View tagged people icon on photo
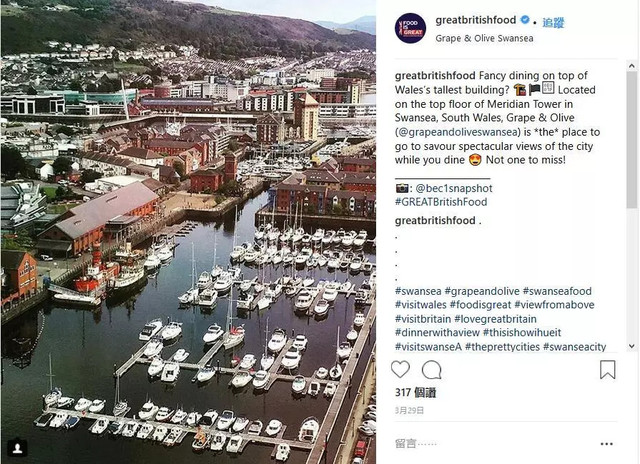 pos(18,448)
